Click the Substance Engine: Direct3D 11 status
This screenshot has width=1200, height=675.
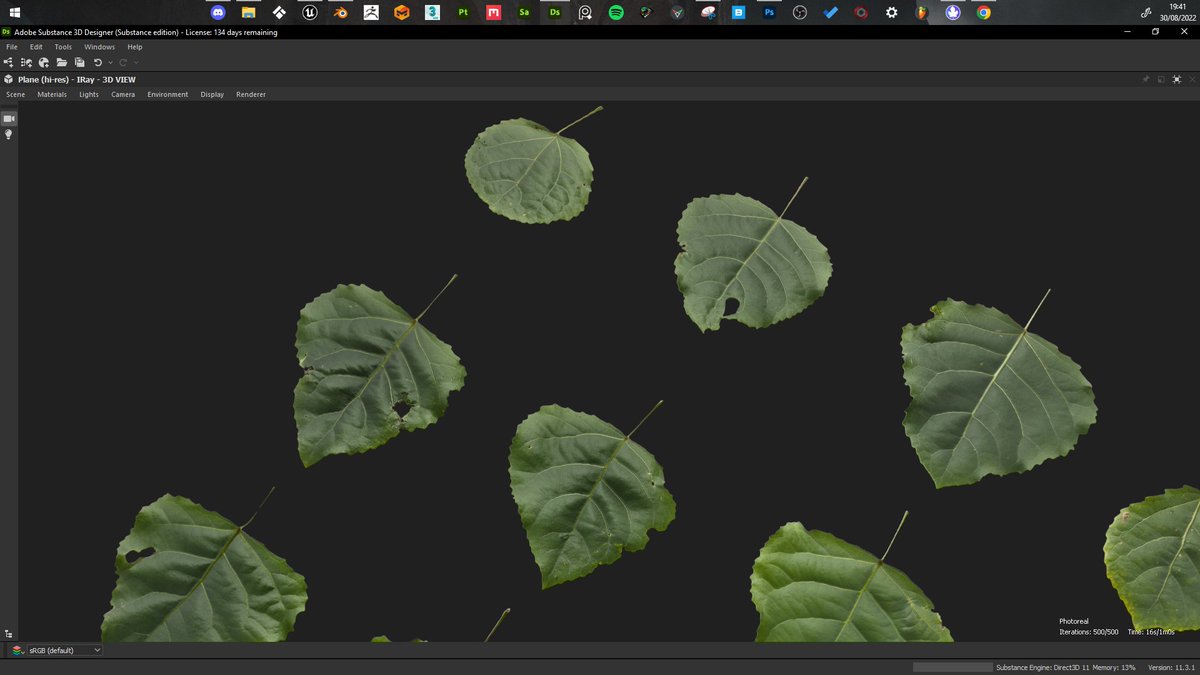[1042, 667]
